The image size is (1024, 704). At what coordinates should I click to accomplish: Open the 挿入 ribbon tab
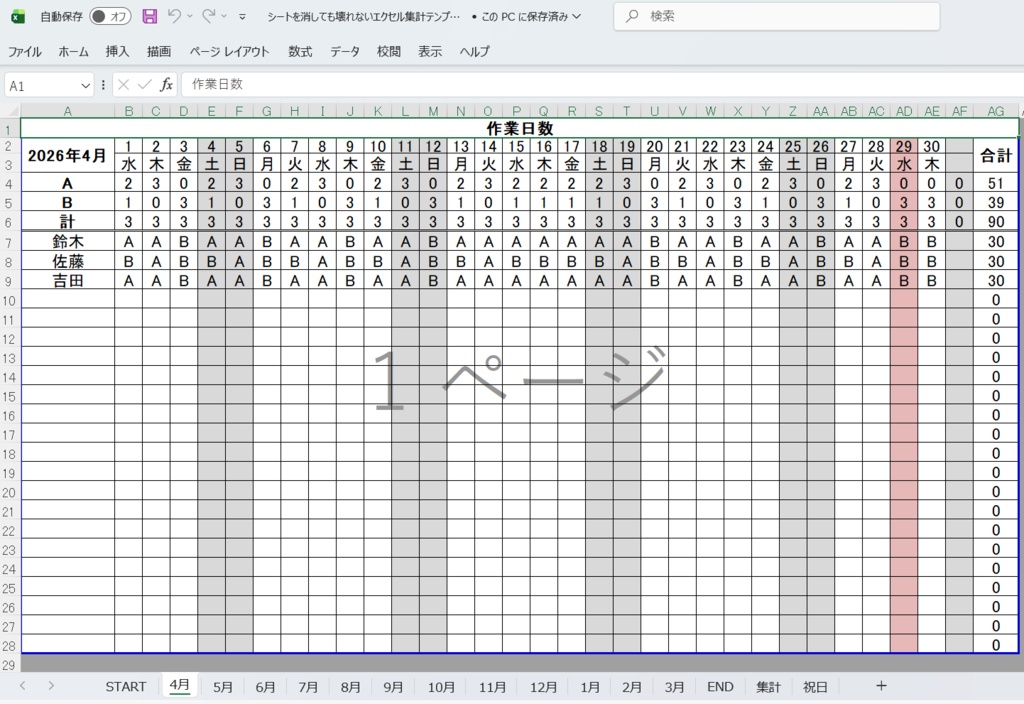point(118,52)
